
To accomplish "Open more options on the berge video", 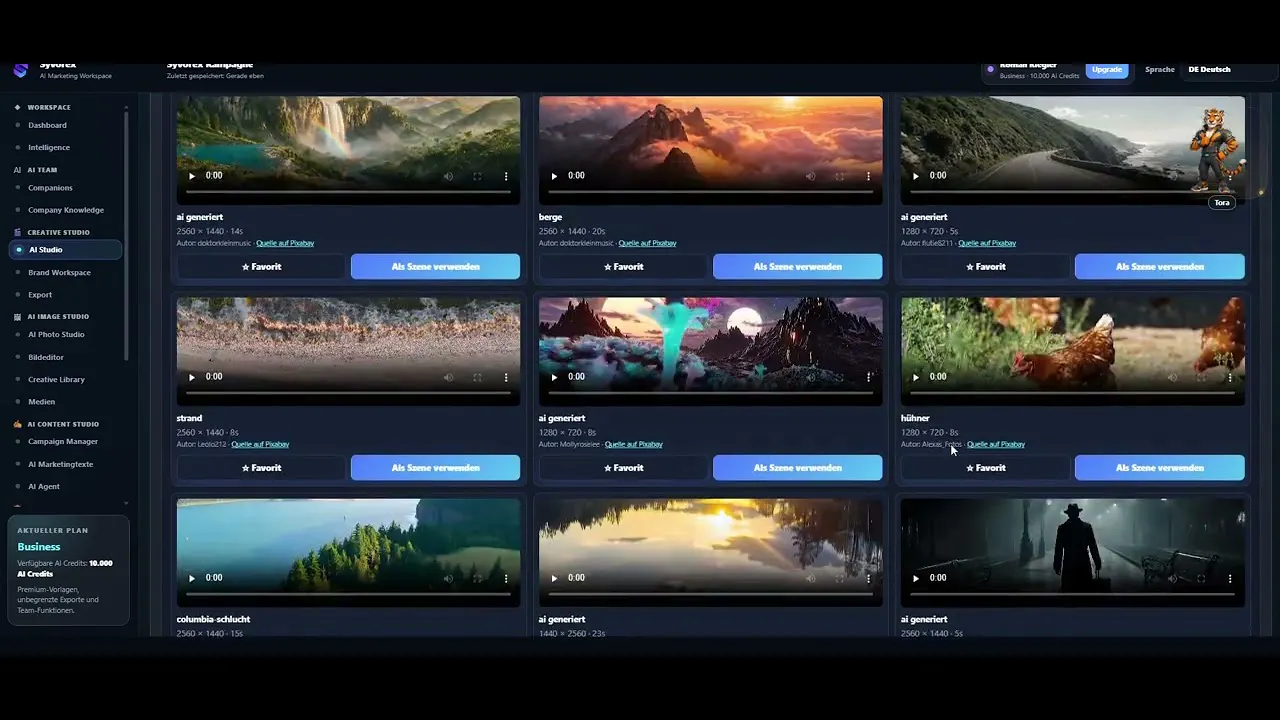I will (x=868, y=176).
